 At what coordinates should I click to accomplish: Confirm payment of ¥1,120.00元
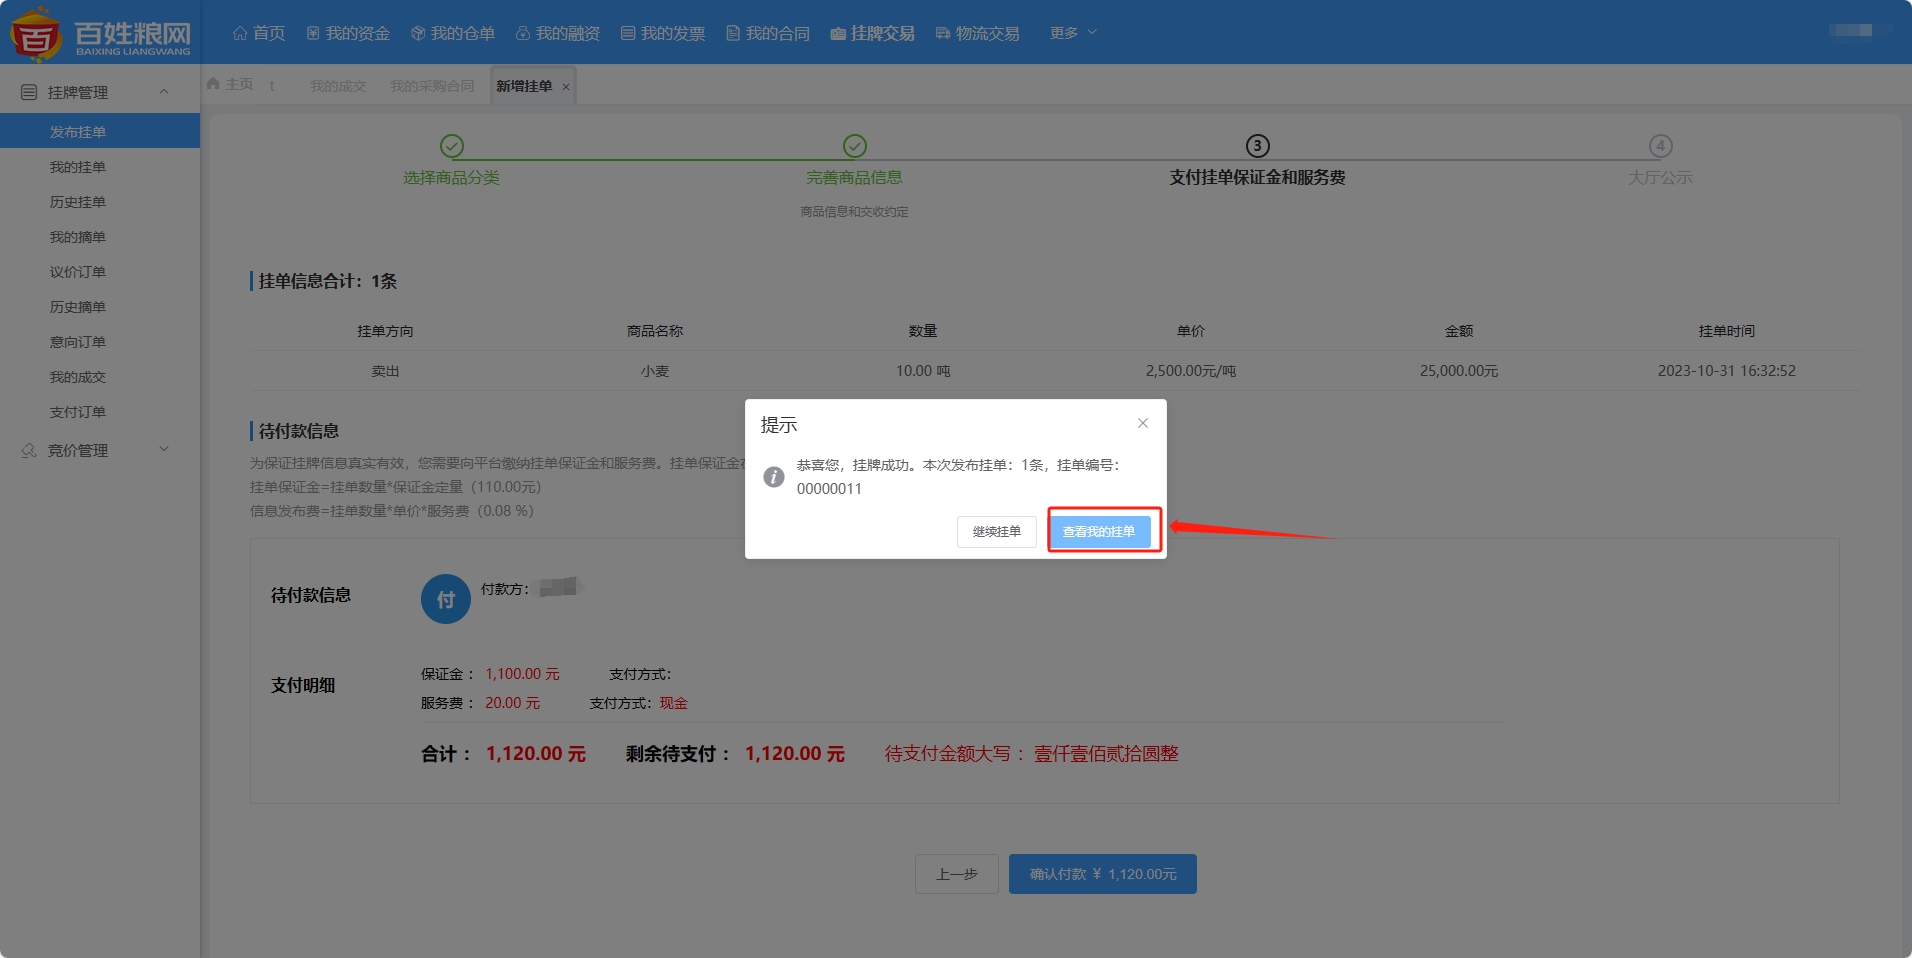(1102, 874)
